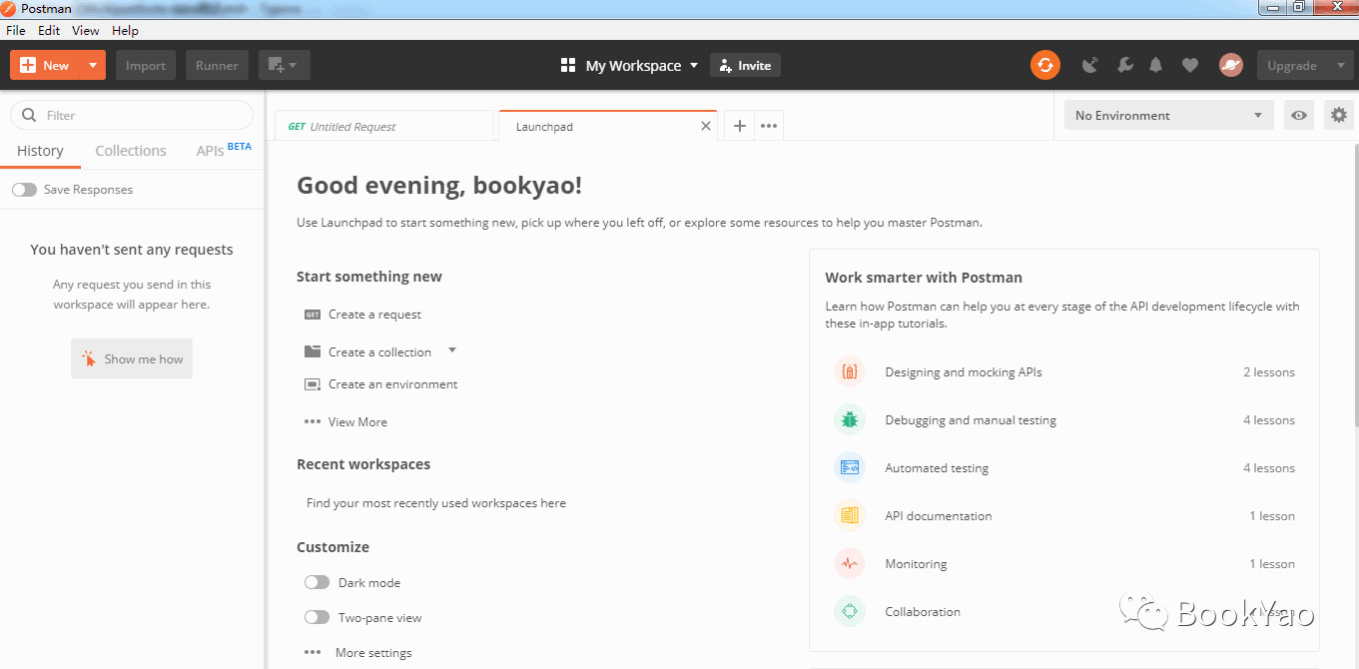Open the Automated testing lesson row

(x=1064, y=468)
